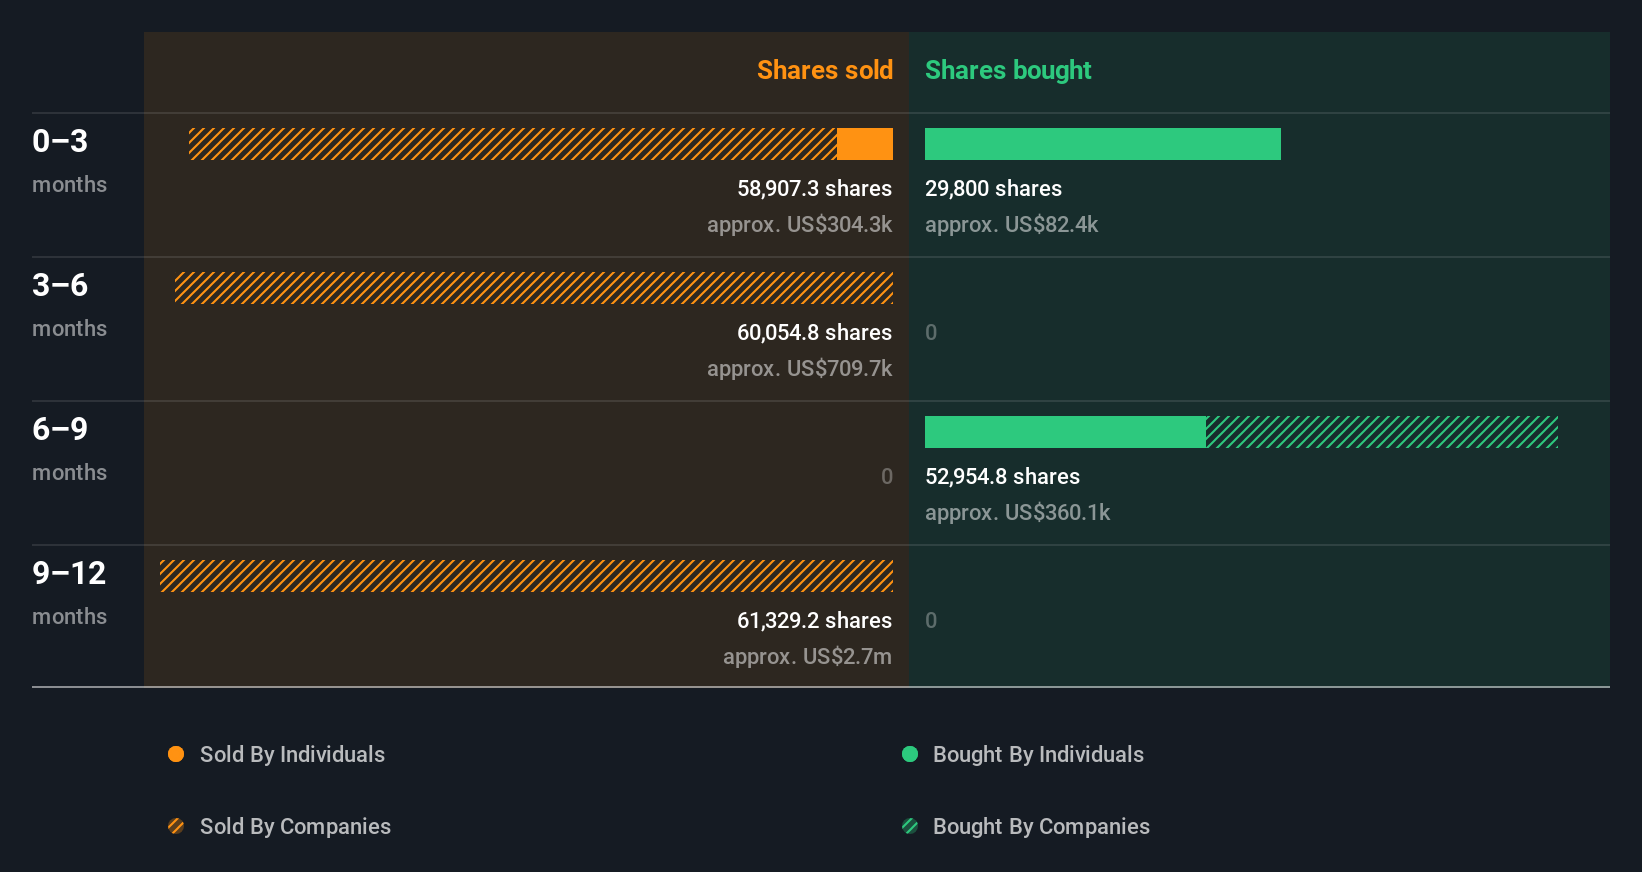1642x872 pixels.
Task: Click the striped Bought By Companies legend icon
Action: [x=910, y=826]
